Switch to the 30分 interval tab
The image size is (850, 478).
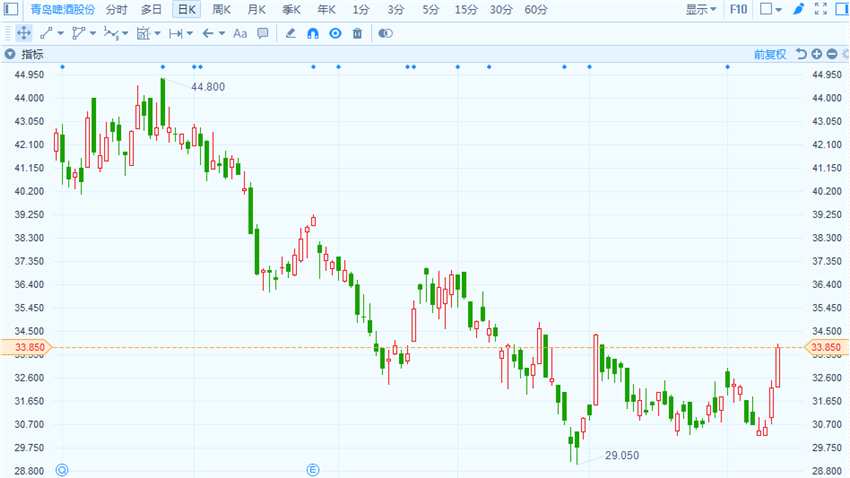(x=500, y=10)
